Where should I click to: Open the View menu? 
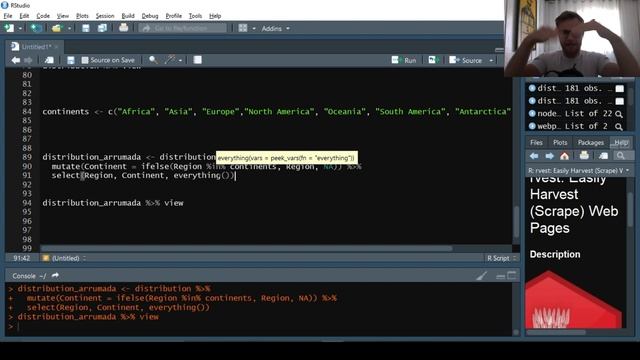coord(62,16)
